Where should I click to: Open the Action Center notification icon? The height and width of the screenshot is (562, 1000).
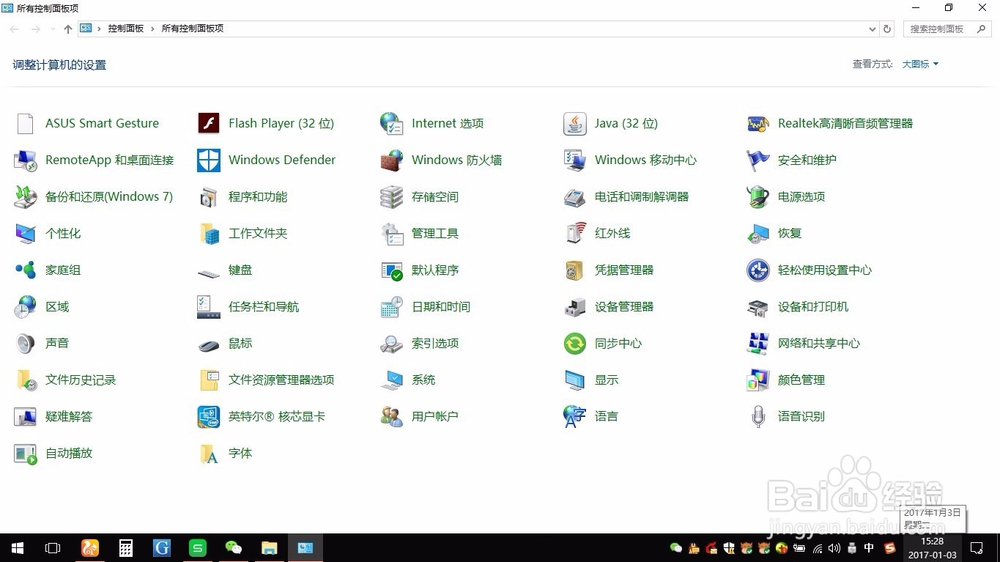[976, 548]
